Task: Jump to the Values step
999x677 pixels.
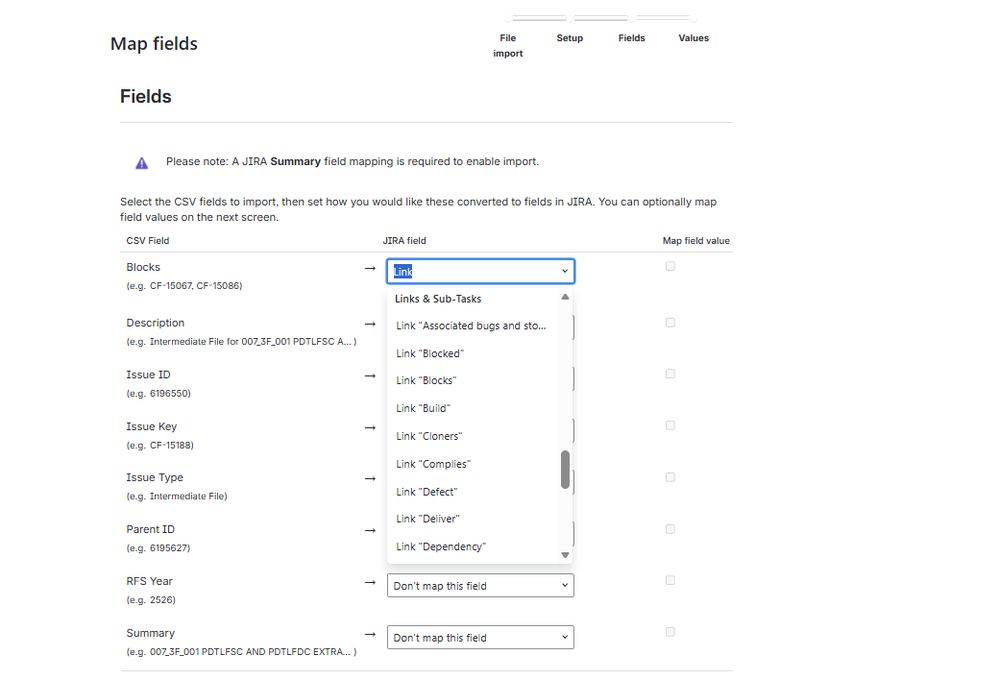Action: pos(693,37)
